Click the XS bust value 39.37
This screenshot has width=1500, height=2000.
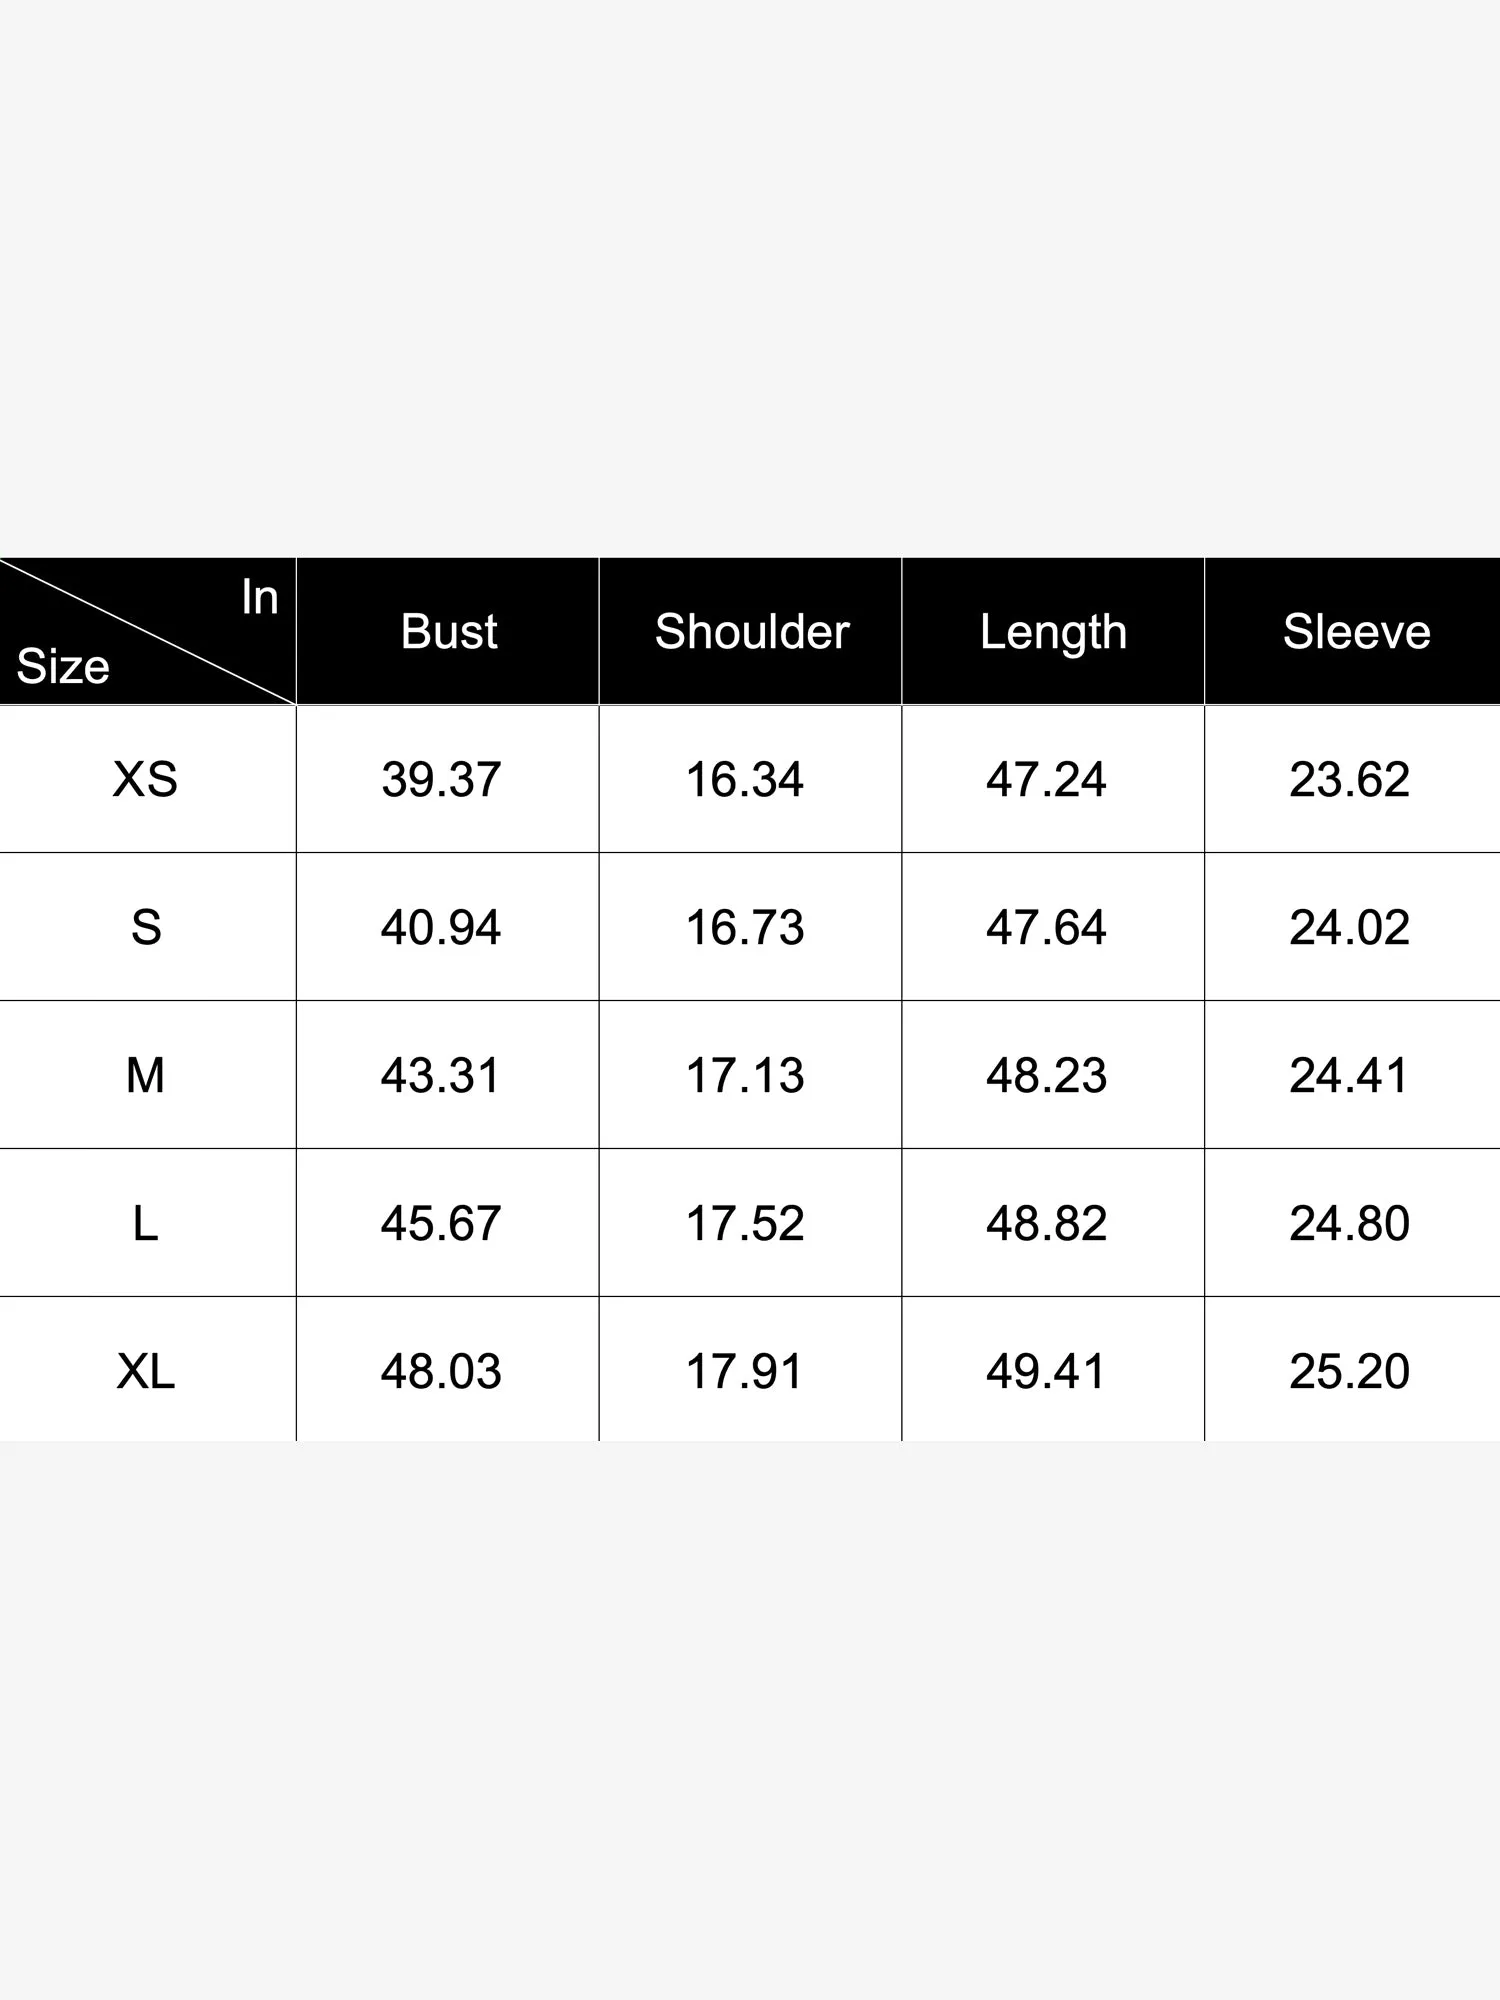click(x=441, y=779)
